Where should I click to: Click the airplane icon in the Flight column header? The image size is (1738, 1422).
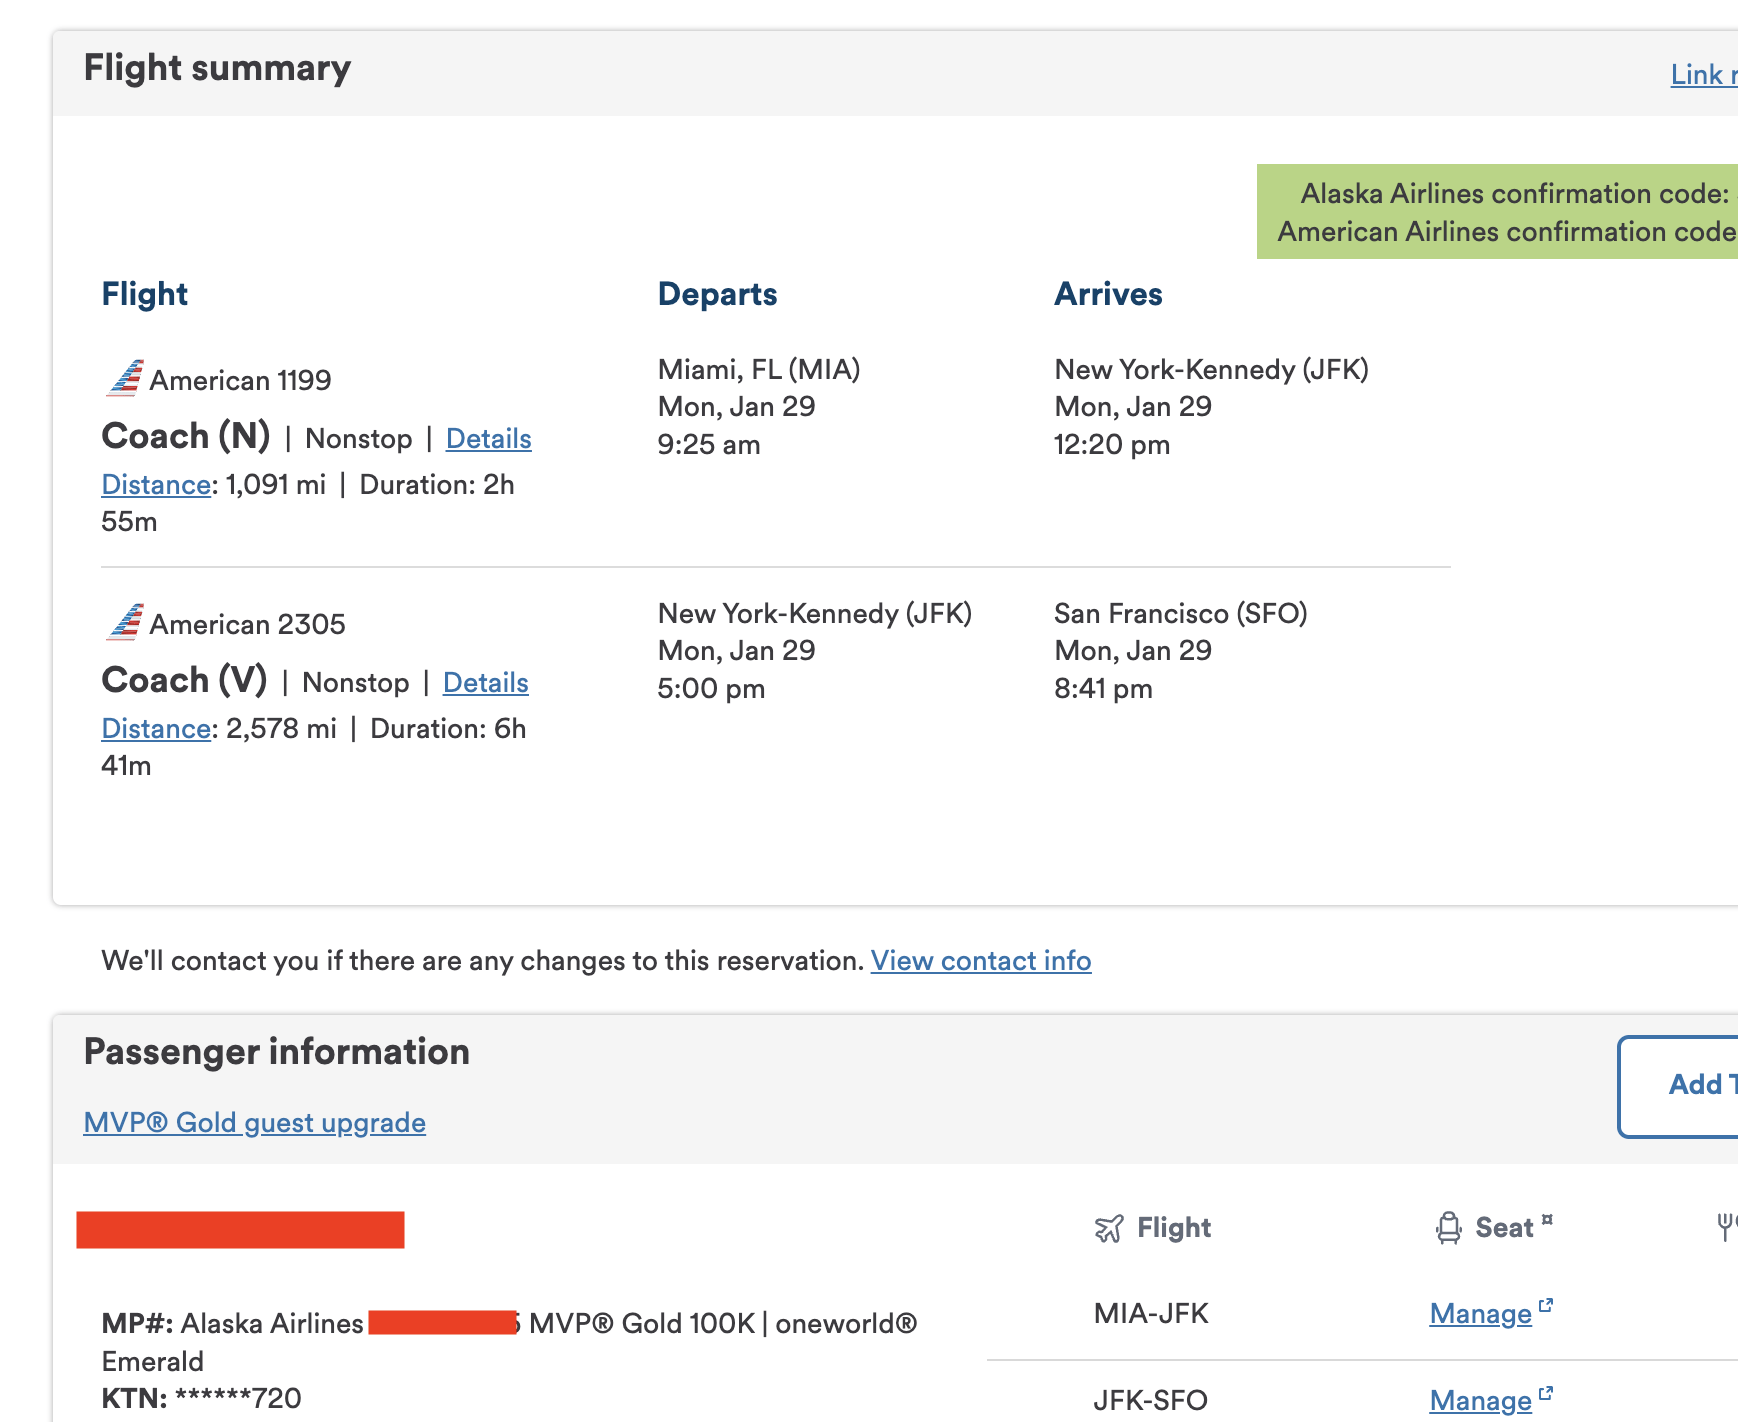(x=1110, y=1227)
